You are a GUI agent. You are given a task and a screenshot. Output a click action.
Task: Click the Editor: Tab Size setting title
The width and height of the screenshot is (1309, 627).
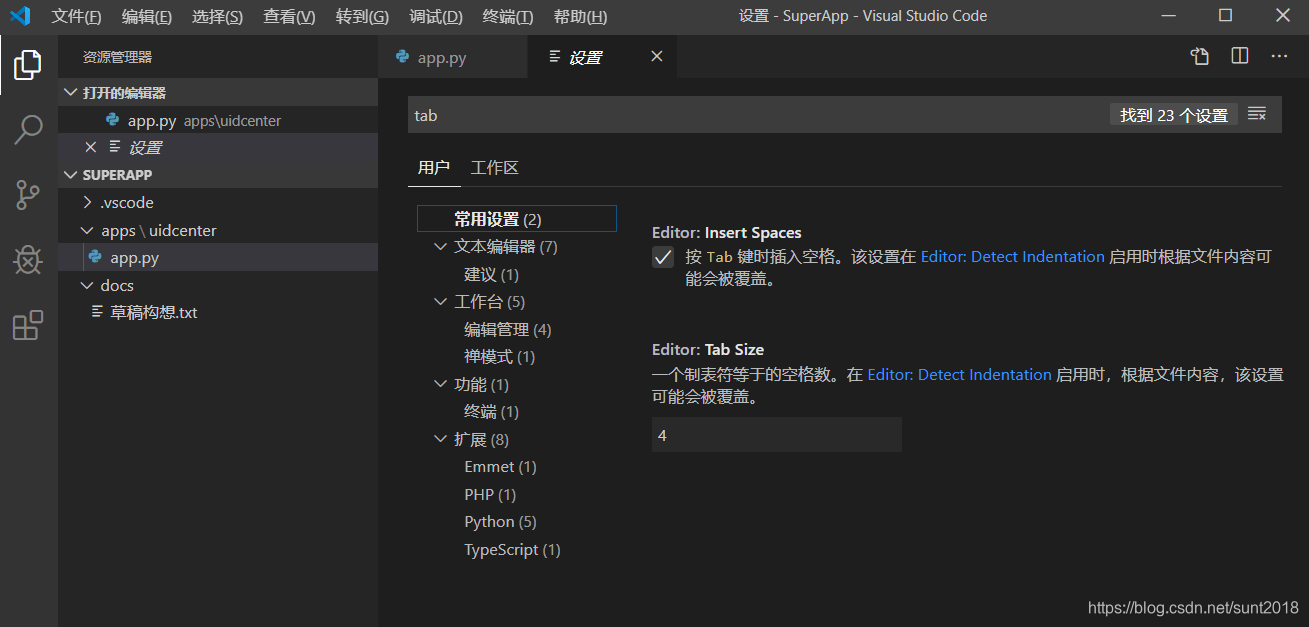(x=708, y=349)
